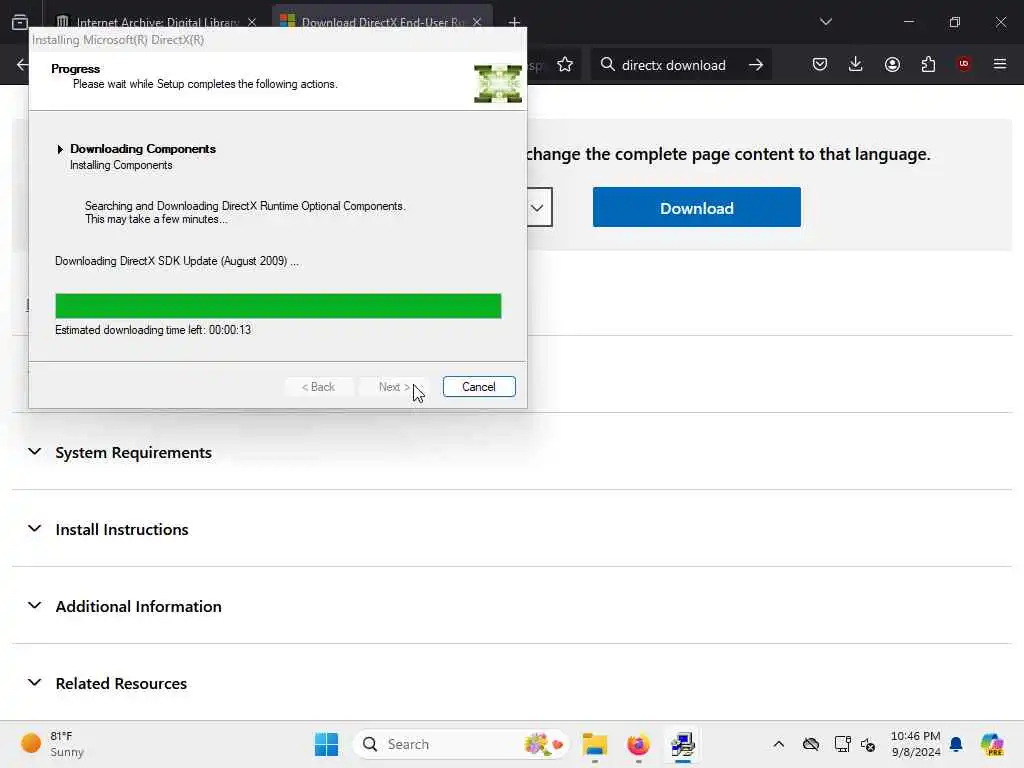1024x768 pixels.
Task: Click the search magnifier in search bar
Action: 607,65
